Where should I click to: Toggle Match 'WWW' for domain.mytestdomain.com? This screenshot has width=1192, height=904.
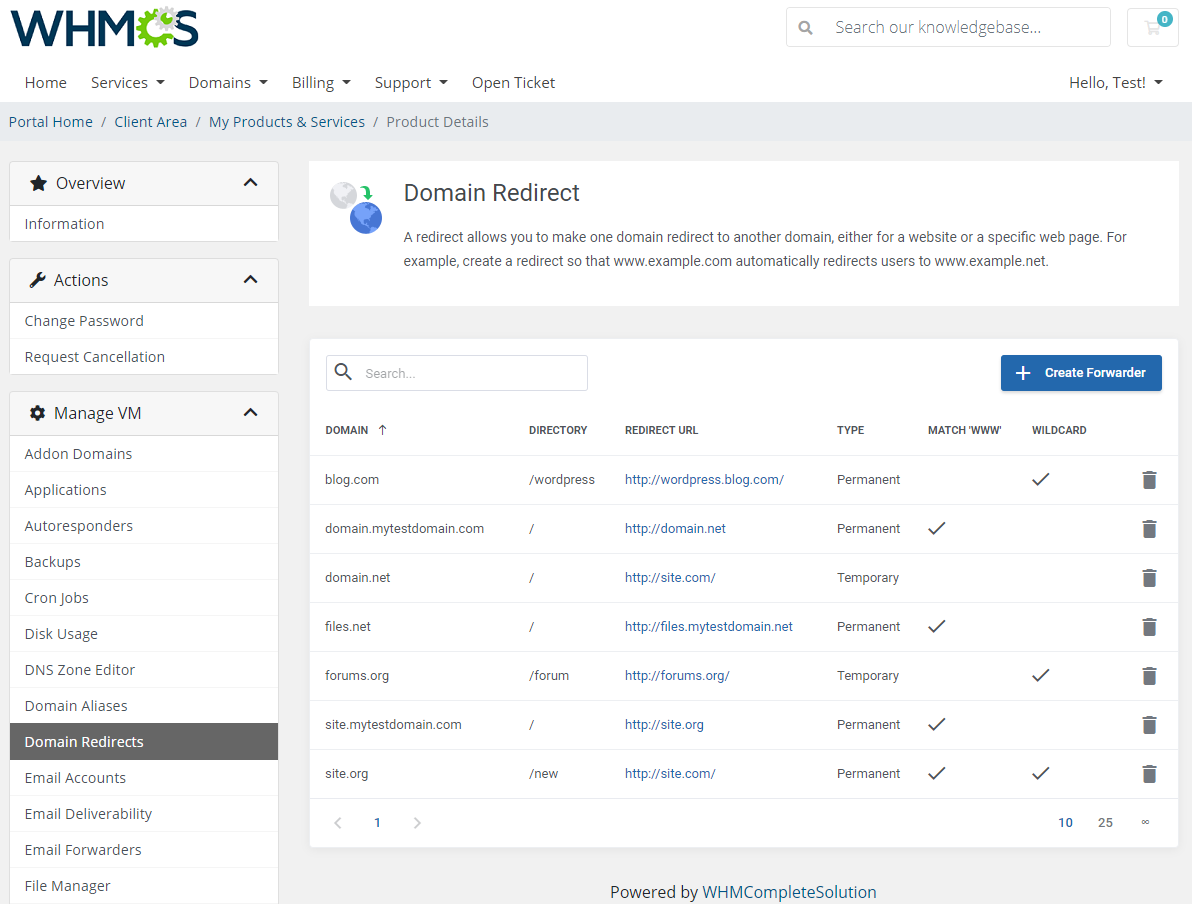(937, 528)
